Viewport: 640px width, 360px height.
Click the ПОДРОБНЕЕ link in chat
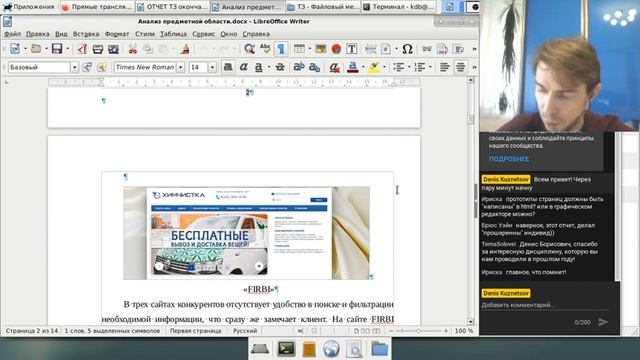509,159
